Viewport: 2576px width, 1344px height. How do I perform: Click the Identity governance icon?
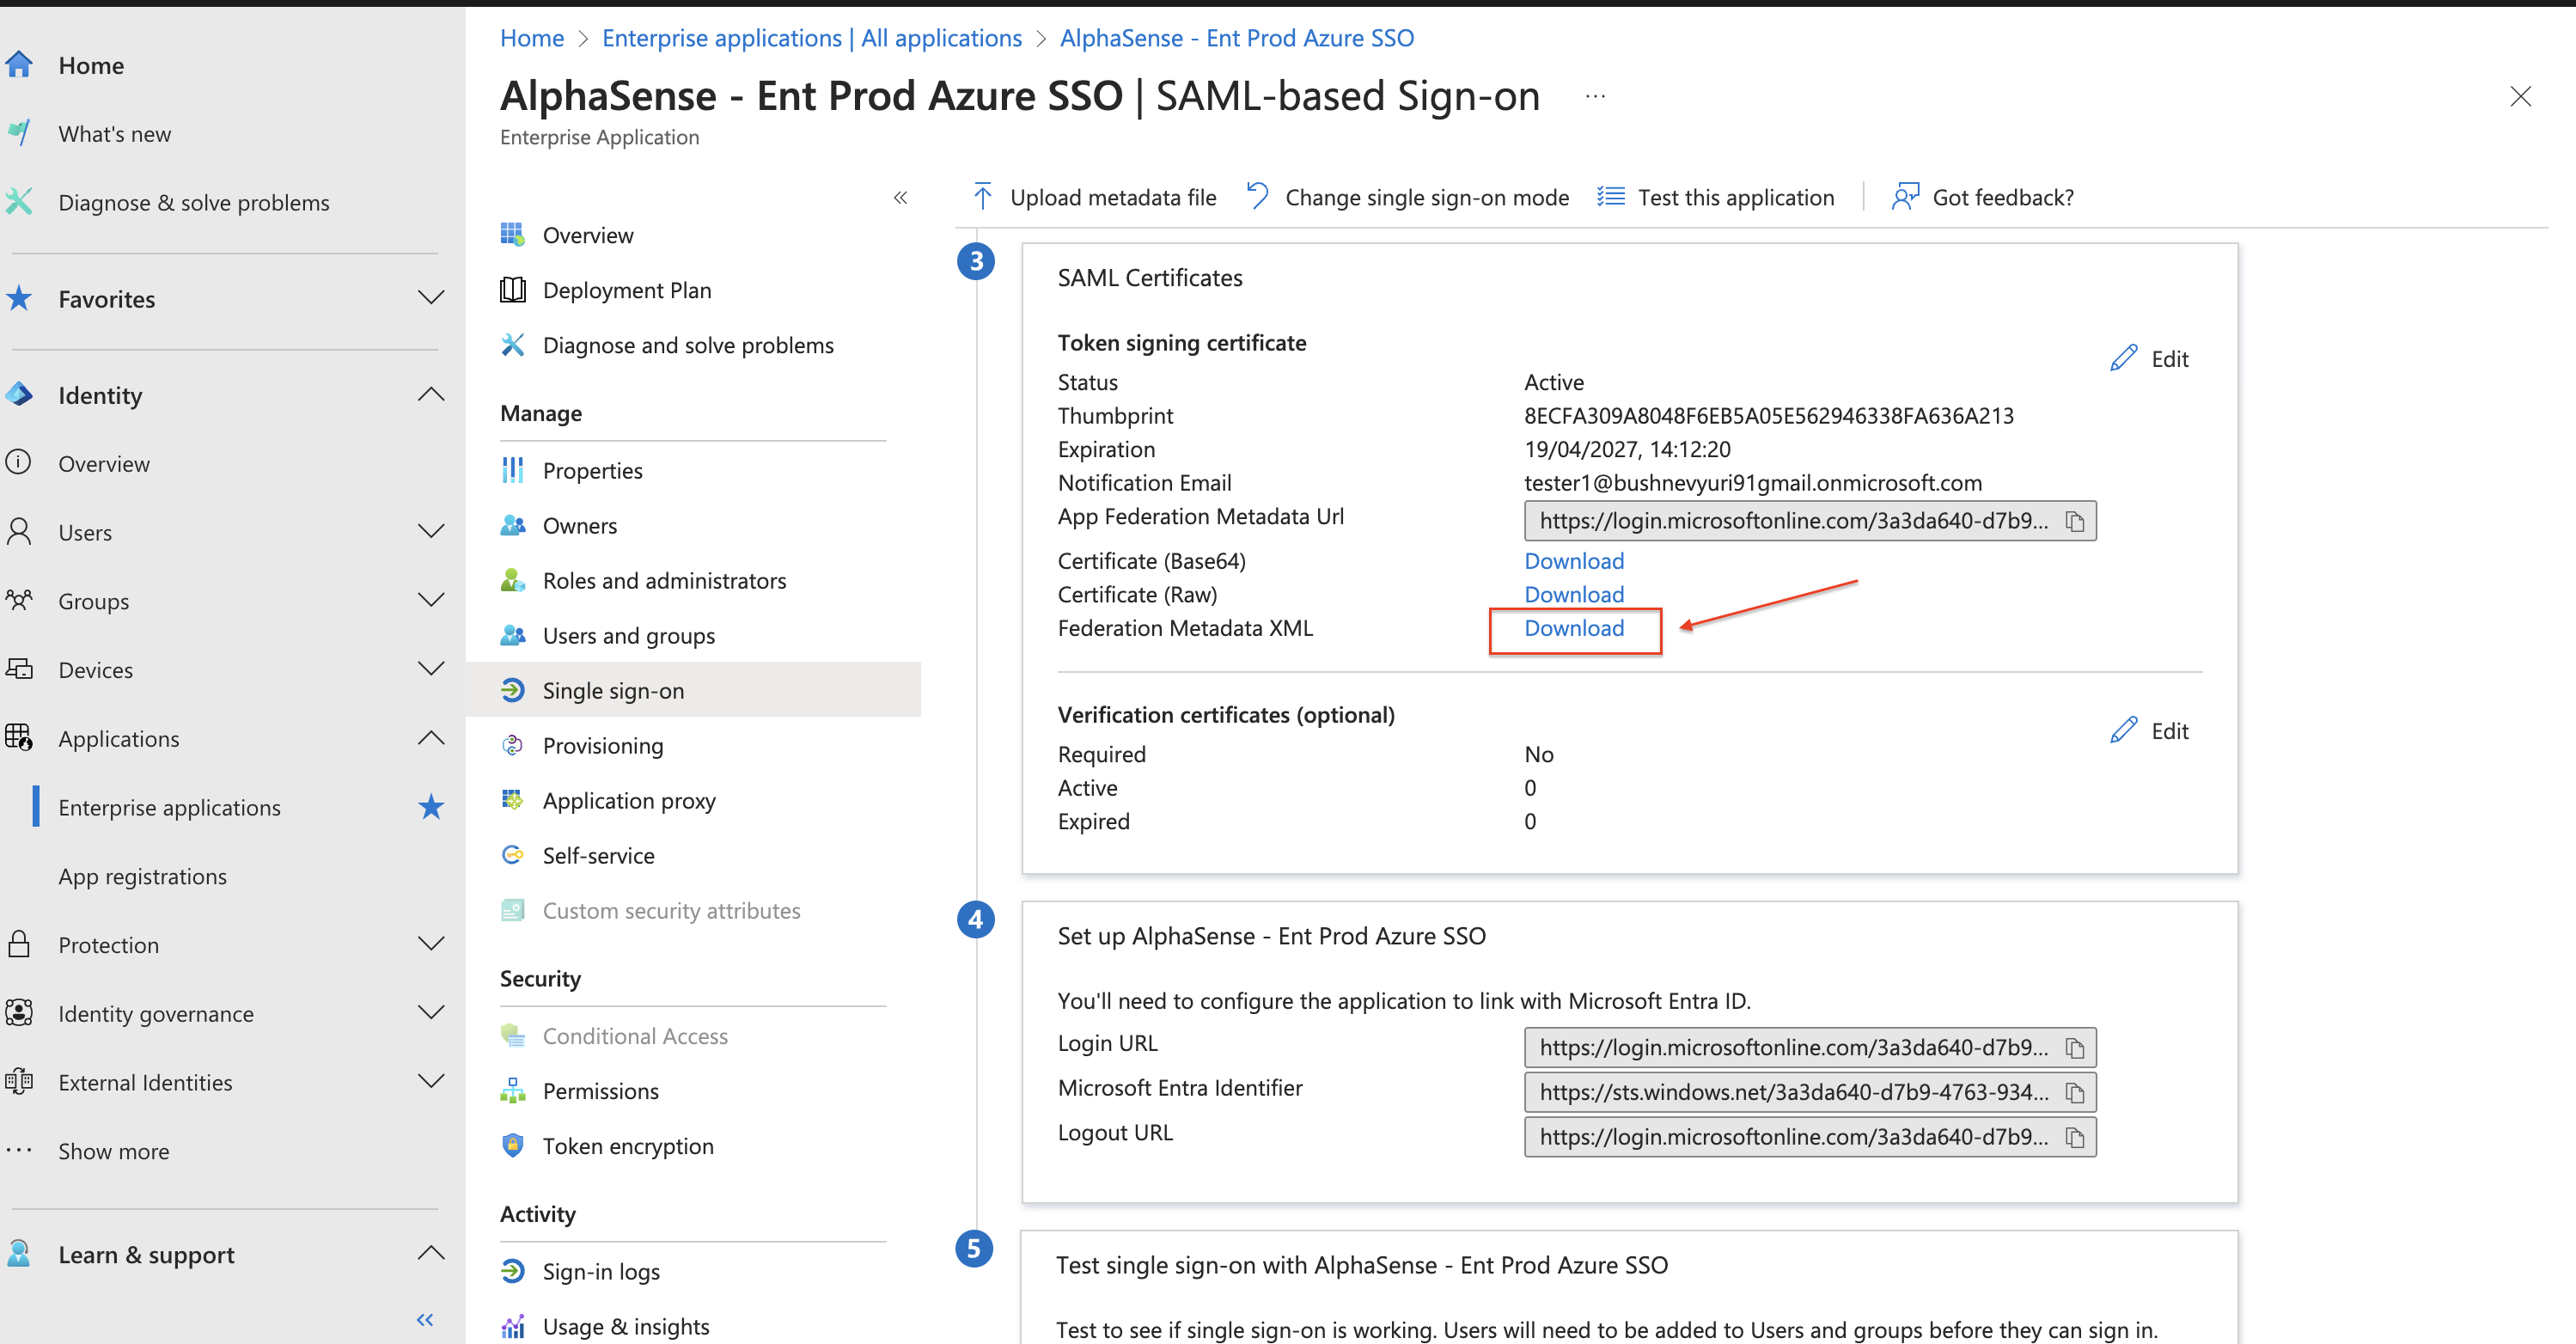(x=18, y=1013)
